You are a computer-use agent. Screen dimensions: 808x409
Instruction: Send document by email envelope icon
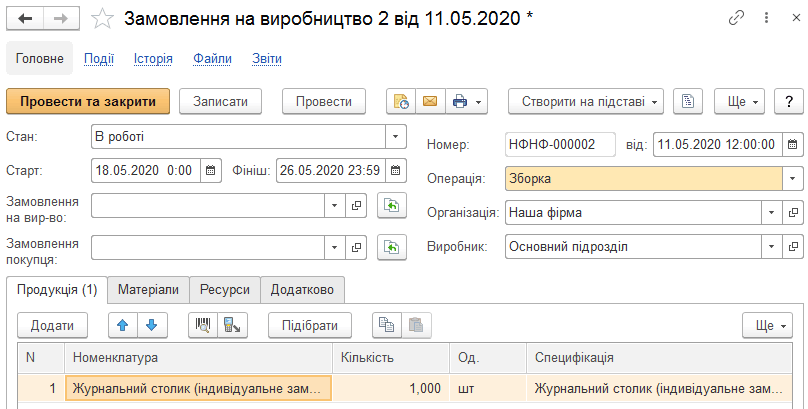tap(430, 101)
